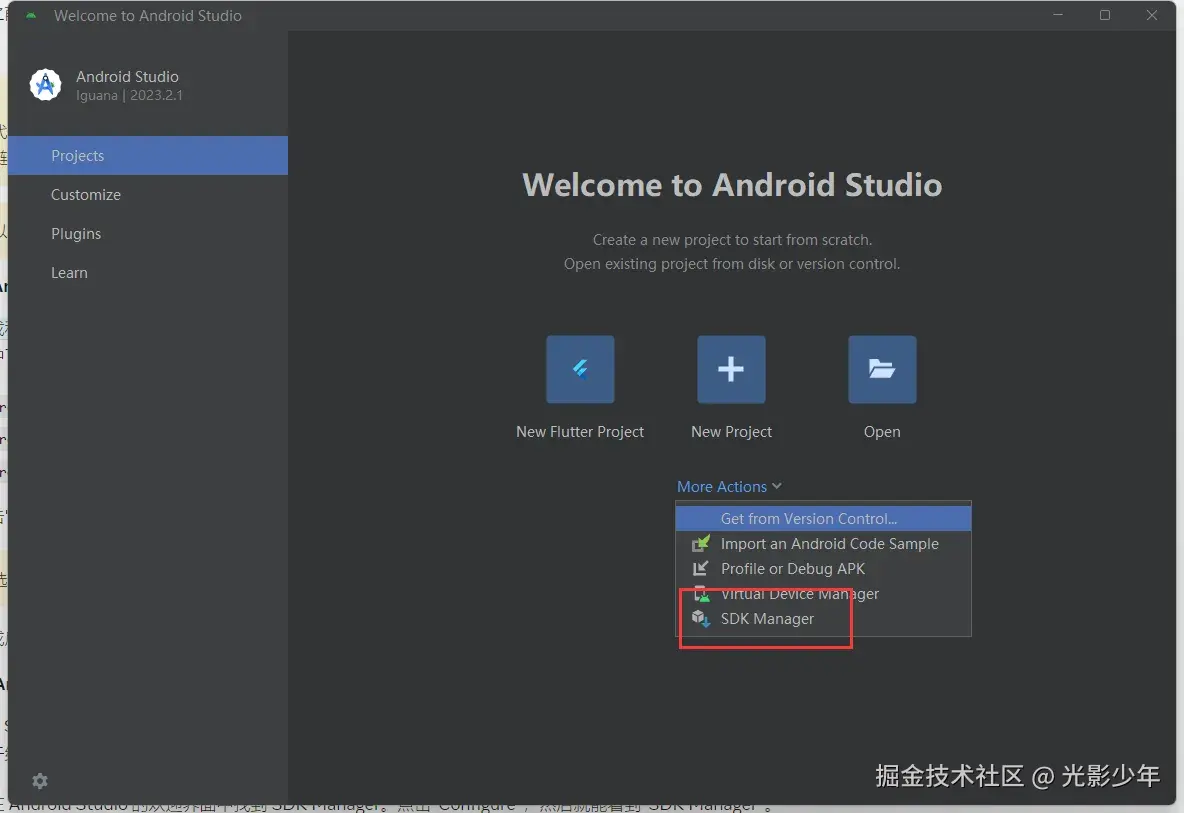Click the New Project label
The height and width of the screenshot is (813, 1184).
coord(731,432)
